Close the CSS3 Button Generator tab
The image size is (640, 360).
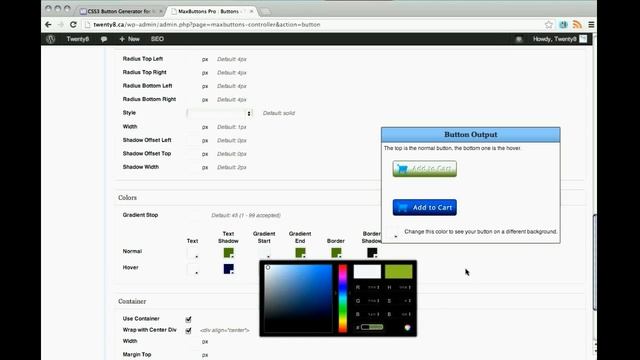[x=160, y=11]
